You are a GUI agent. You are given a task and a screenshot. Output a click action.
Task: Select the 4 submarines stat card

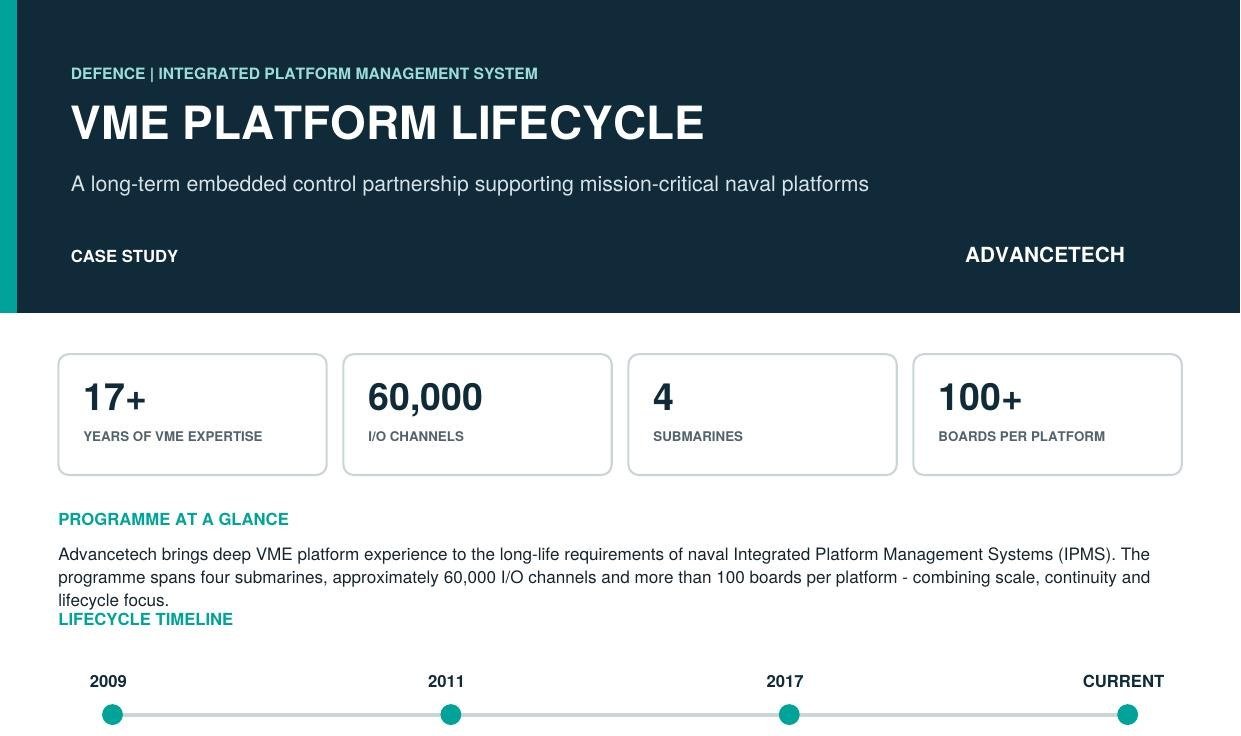click(x=763, y=414)
